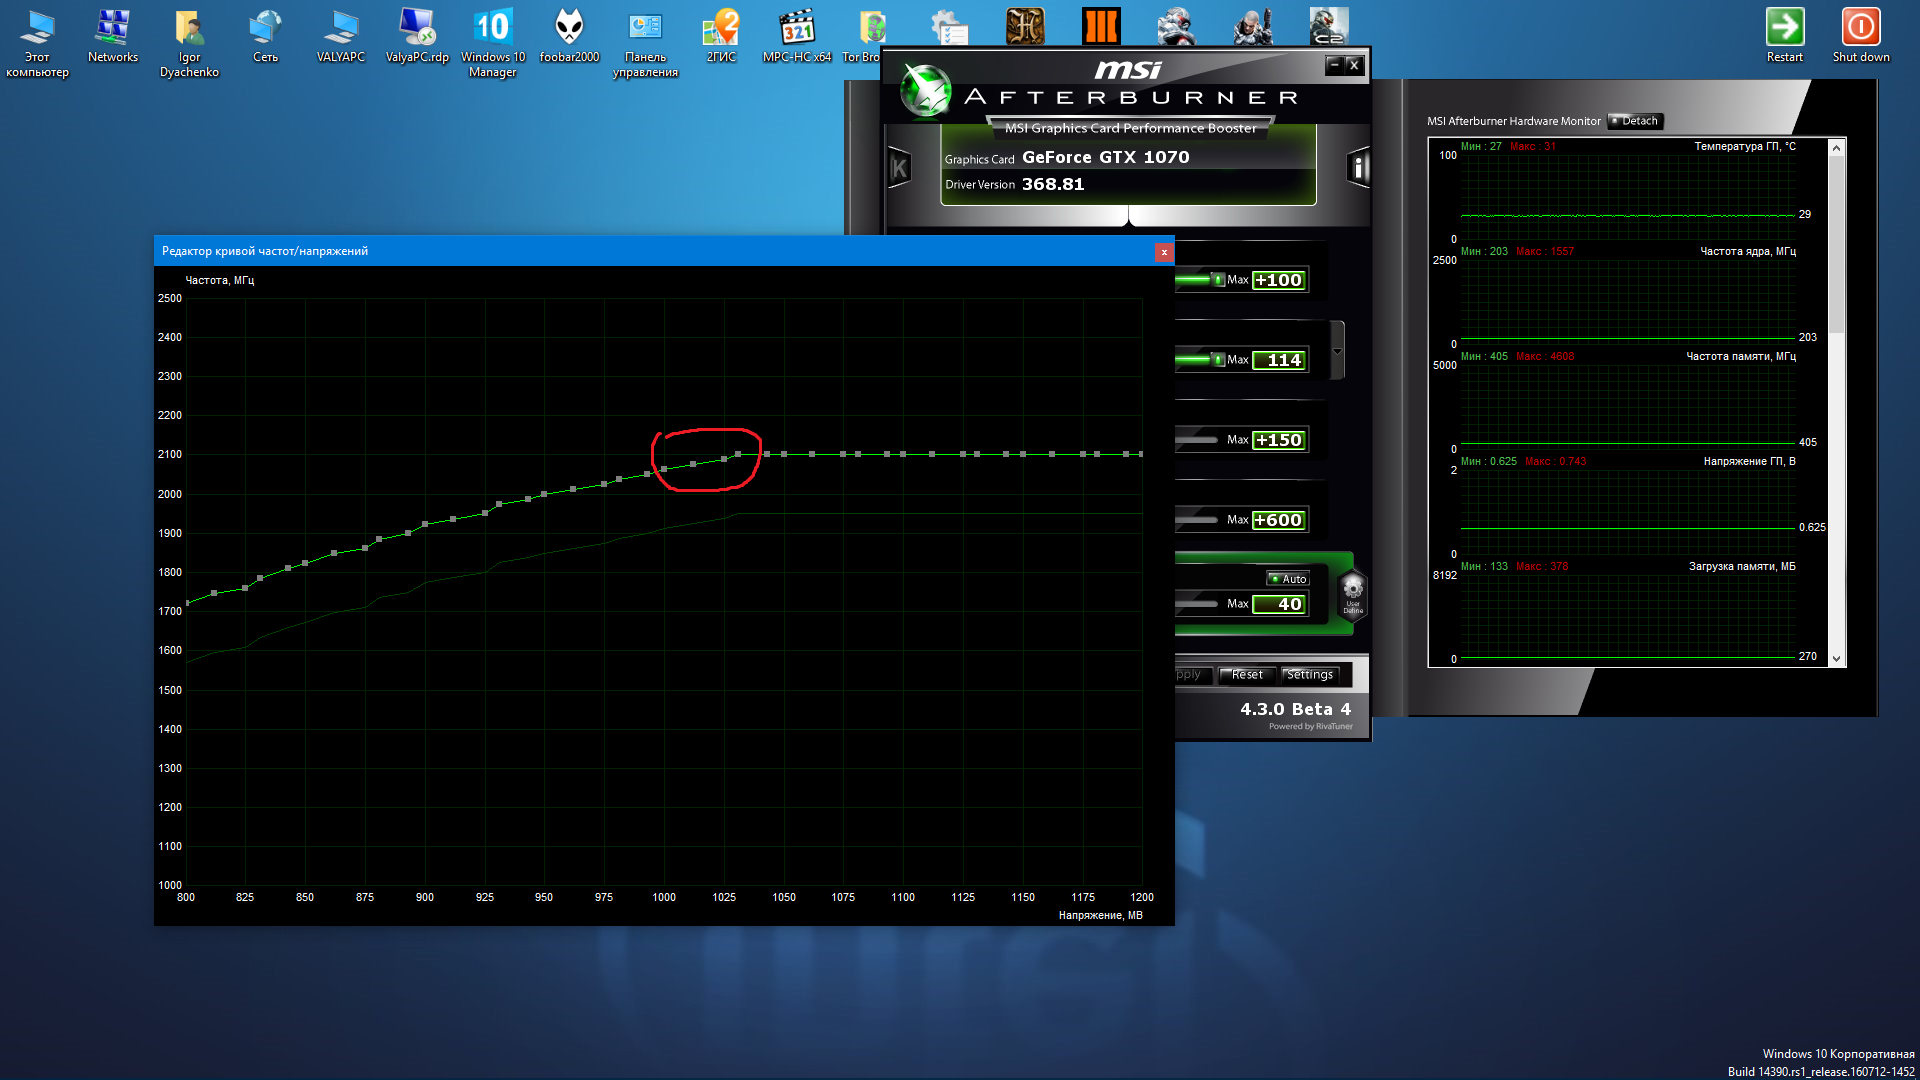Close the frequency/voltage curve editor

pyautogui.click(x=1163, y=252)
